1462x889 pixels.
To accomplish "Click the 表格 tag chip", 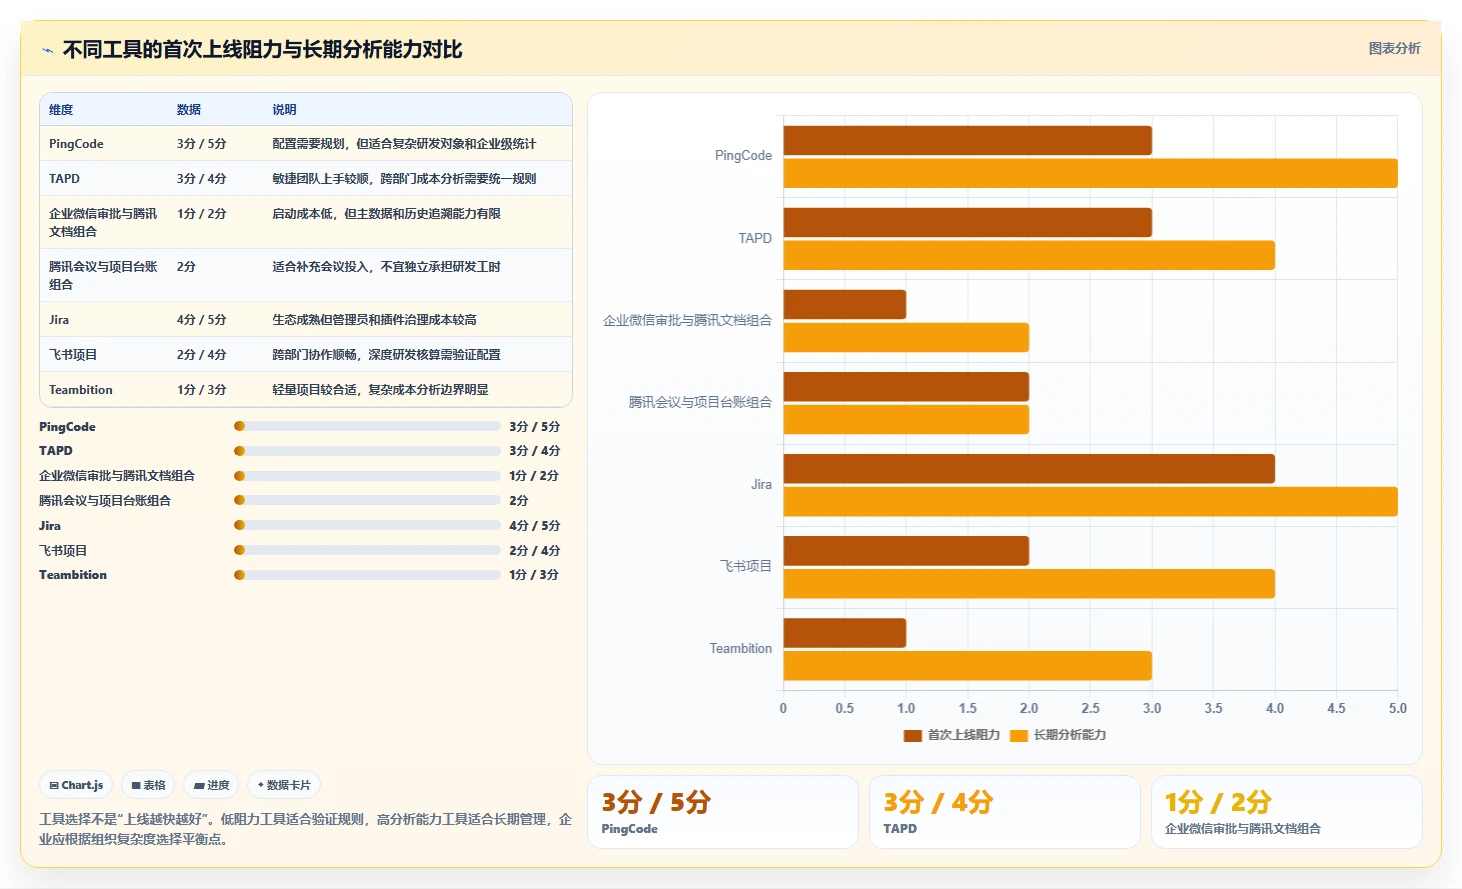I will [x=148, y=785].
